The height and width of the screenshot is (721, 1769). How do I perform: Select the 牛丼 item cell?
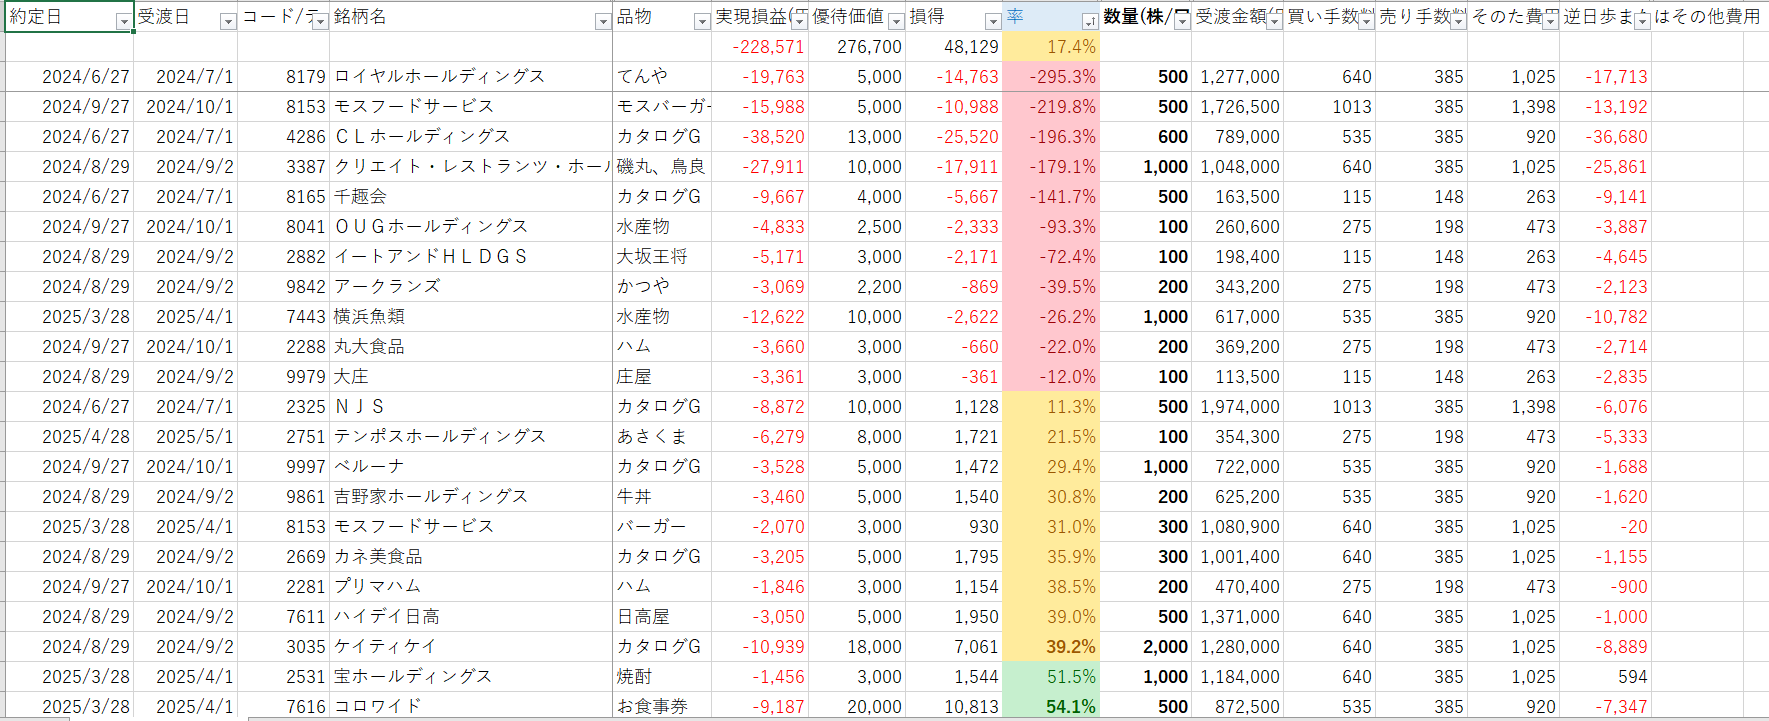662,497
